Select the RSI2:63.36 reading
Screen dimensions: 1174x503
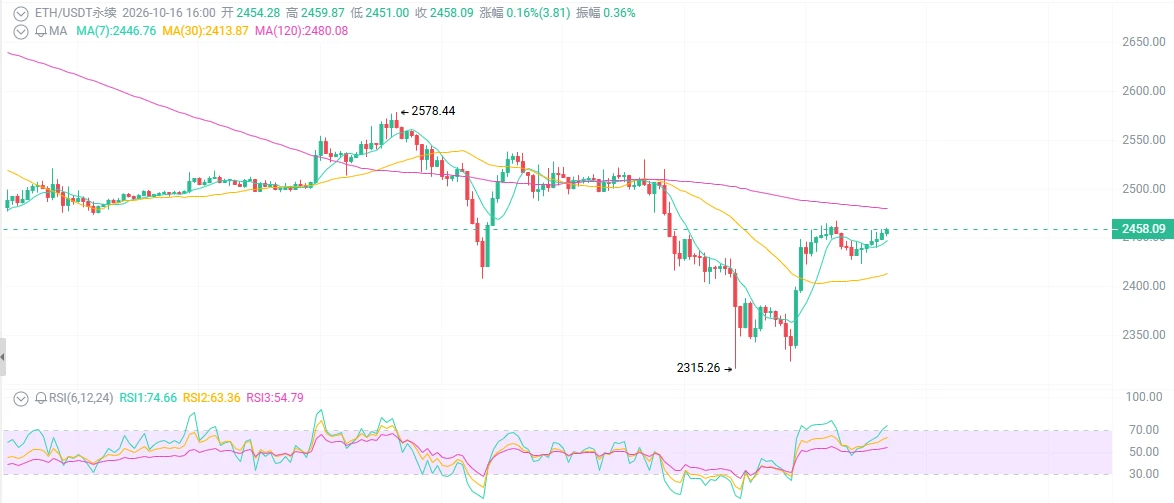tap(211, 397)
